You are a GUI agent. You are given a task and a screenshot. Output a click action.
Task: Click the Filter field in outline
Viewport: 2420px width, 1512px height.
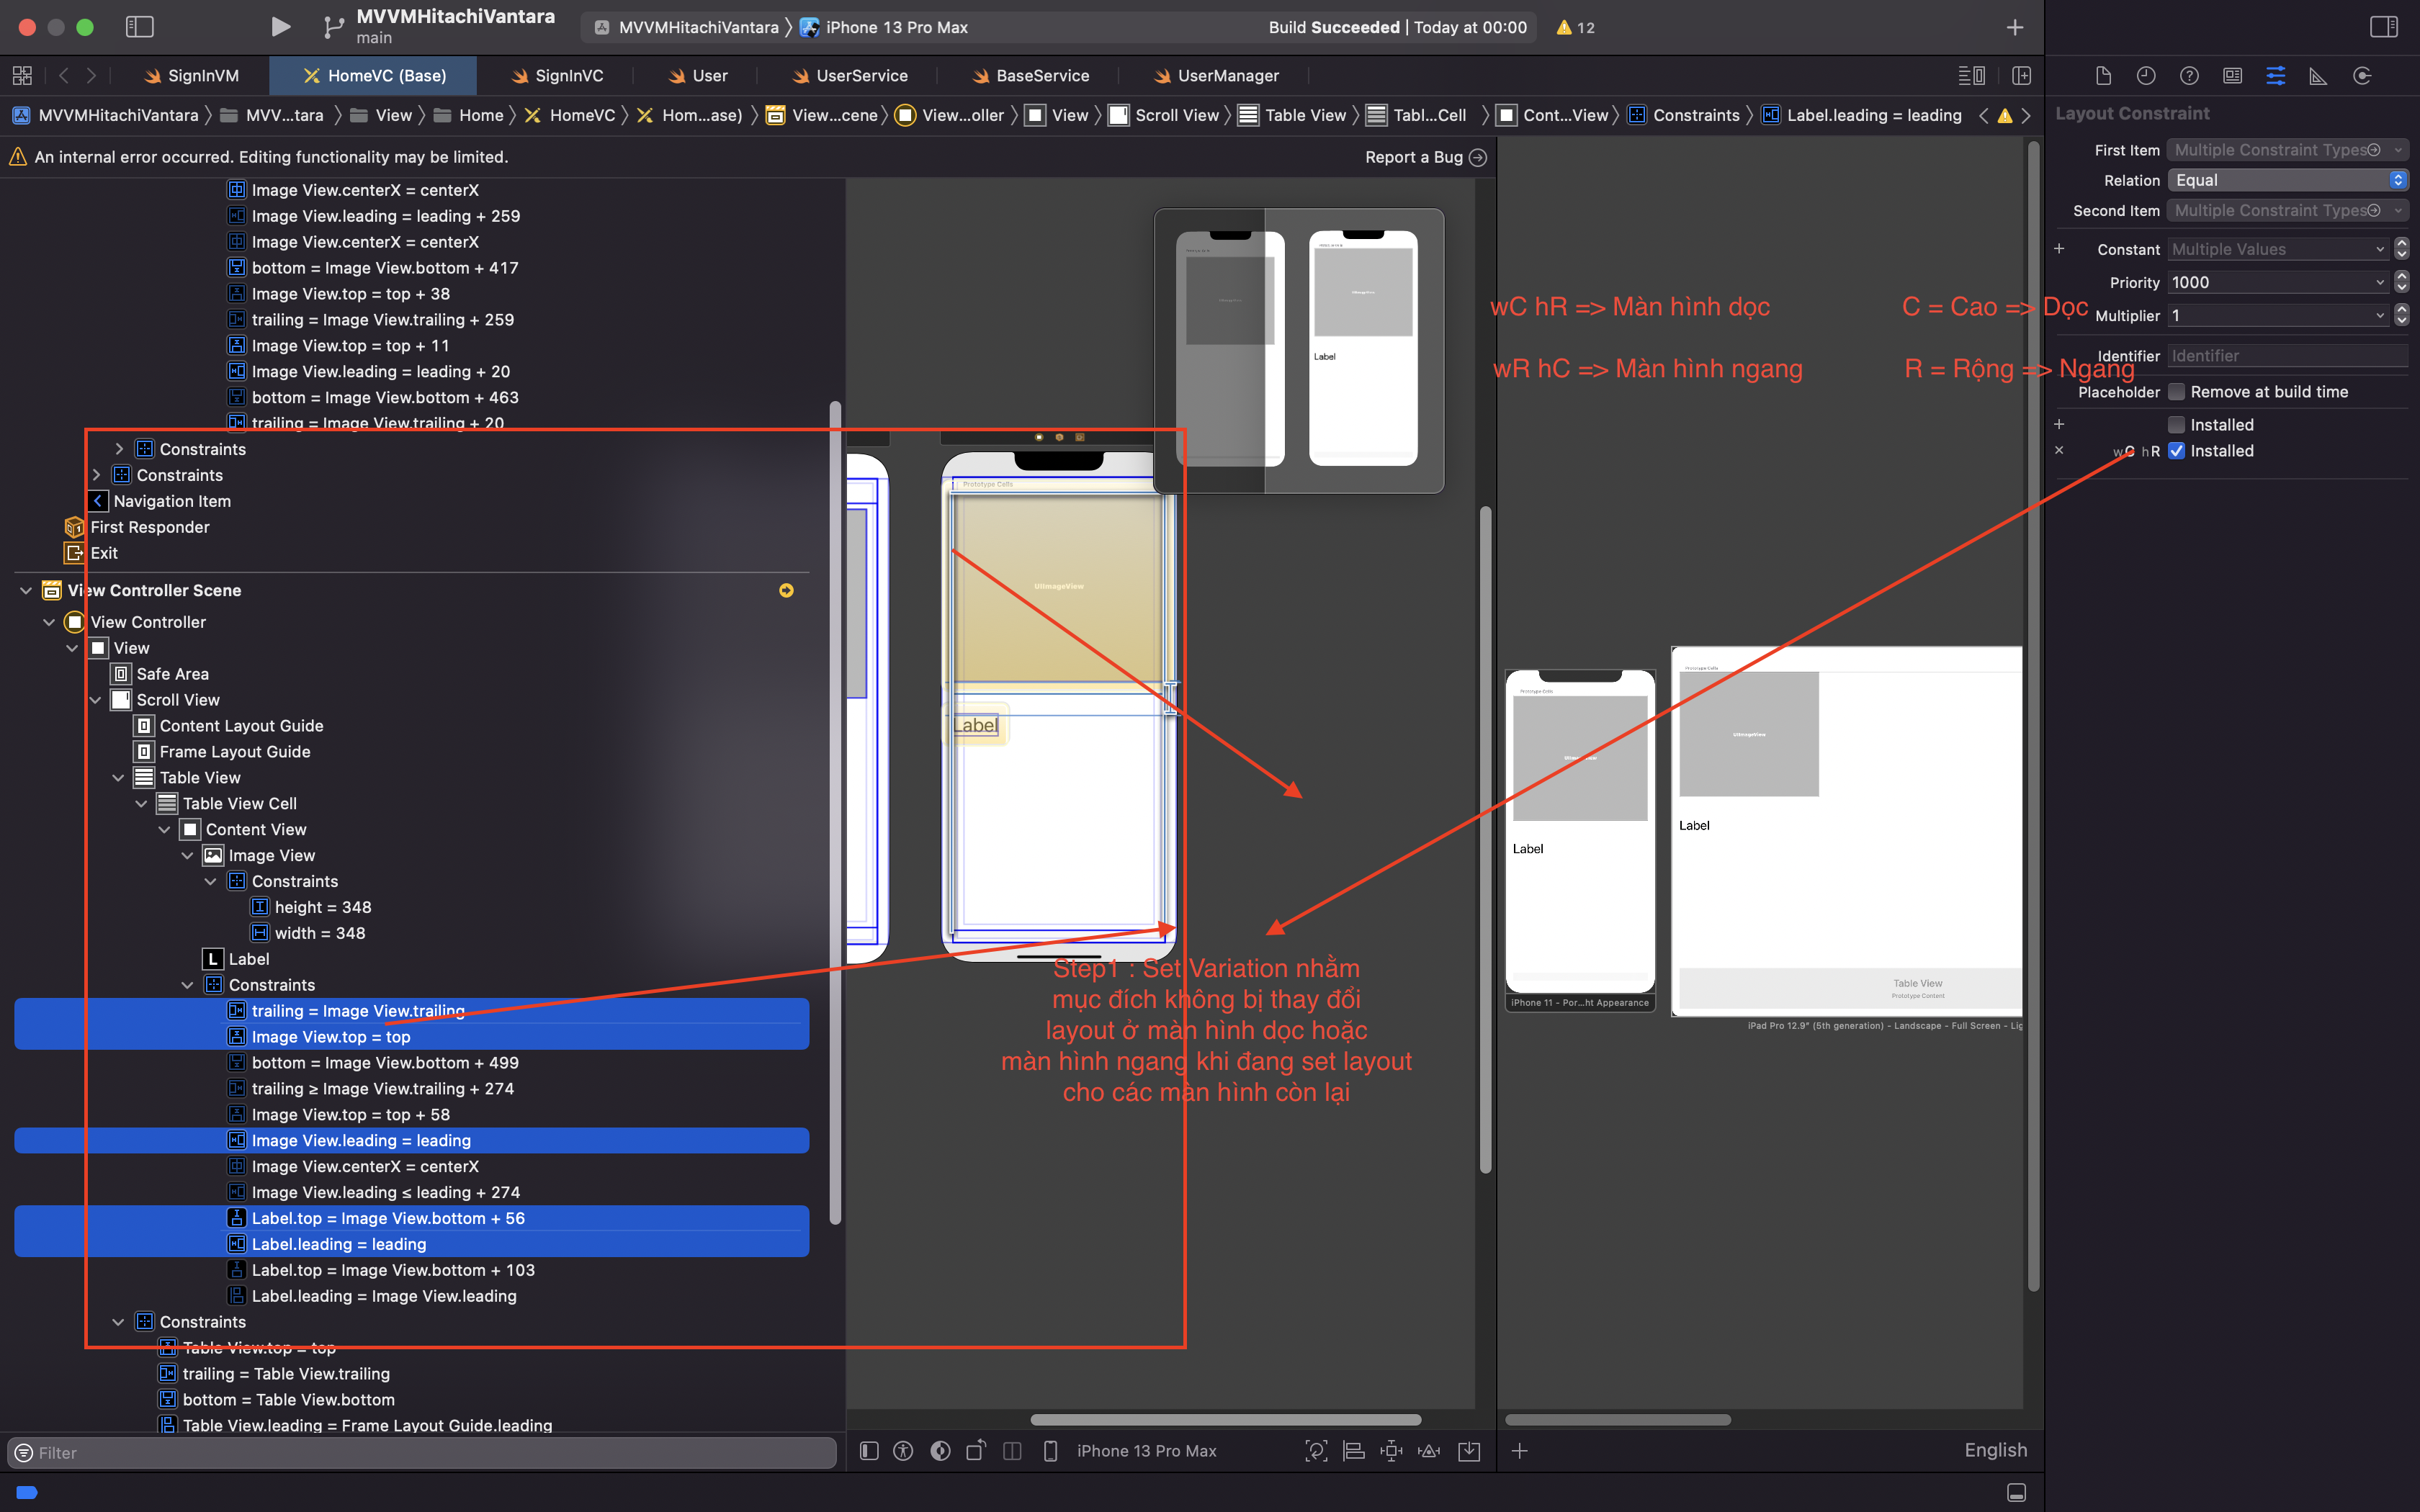pyautogui.click(x=422, y=1453)
